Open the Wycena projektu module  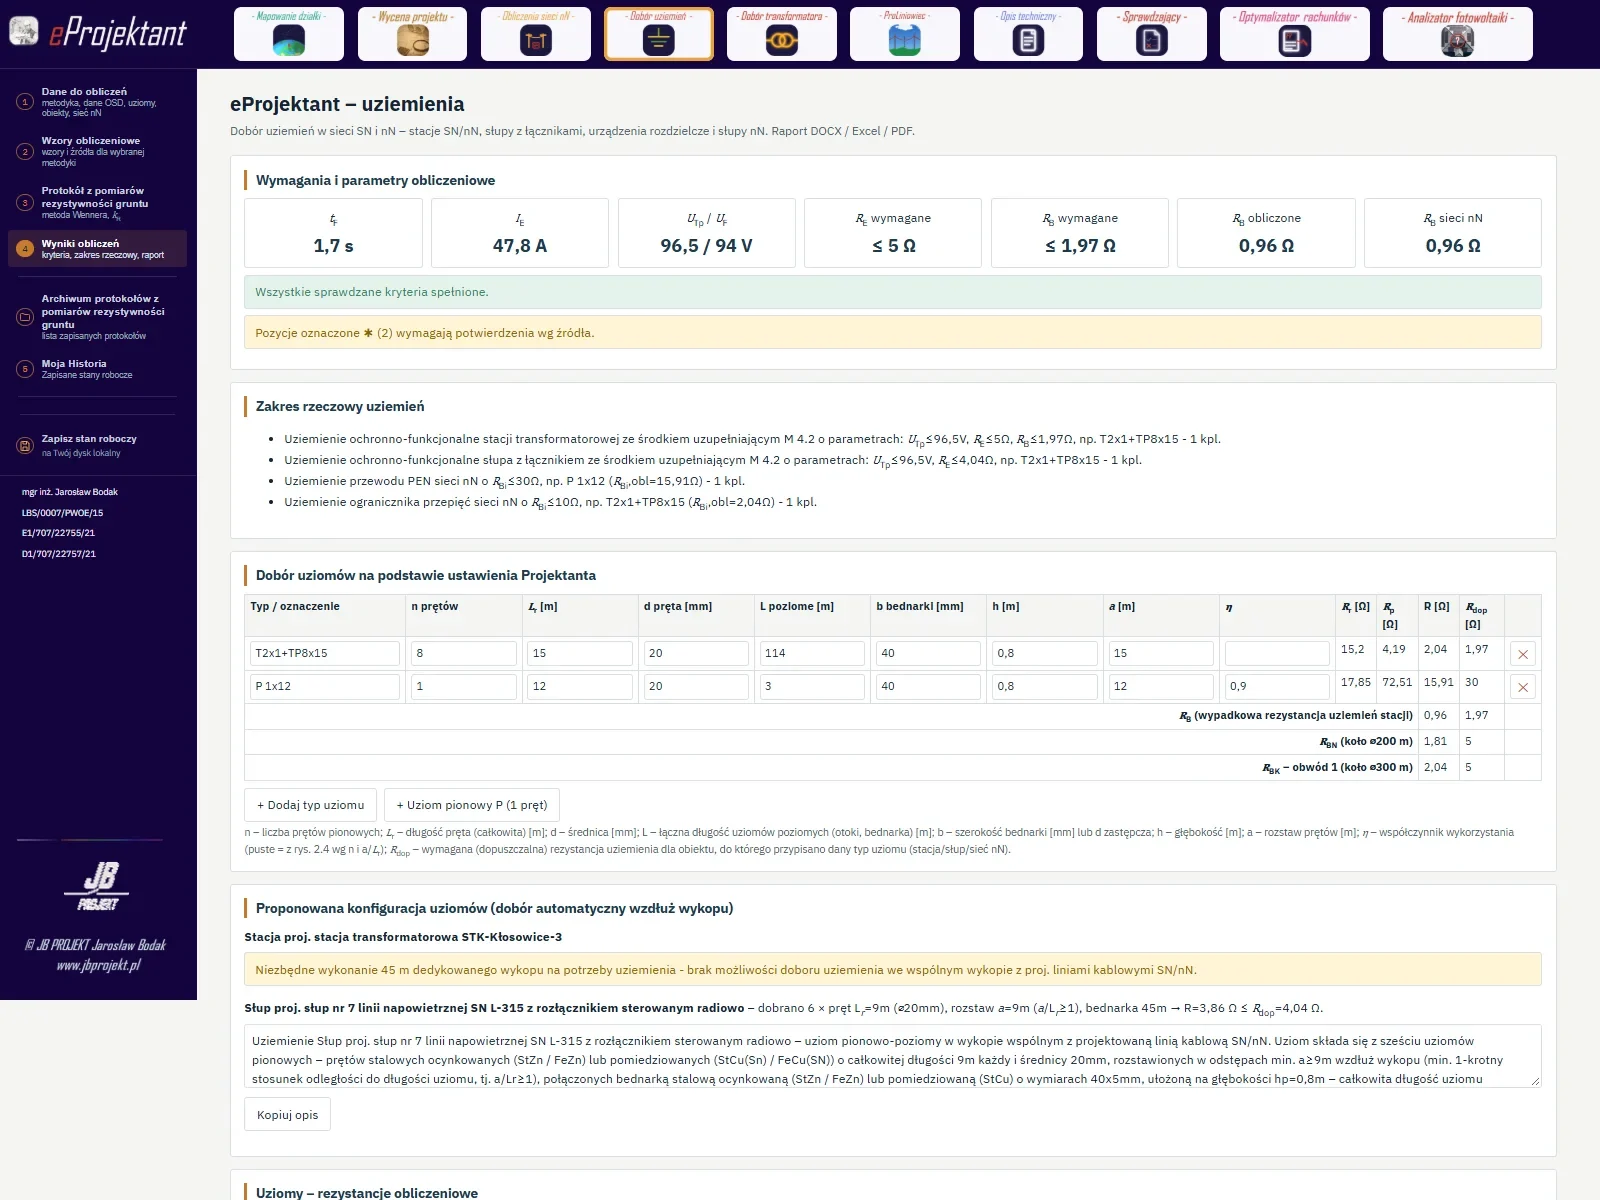click(x=413, y=34)
